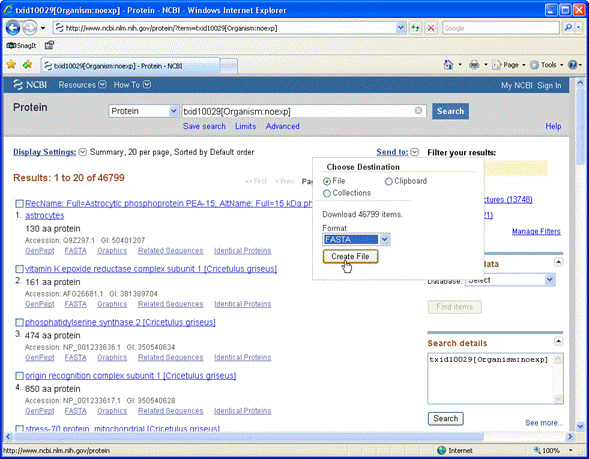Go back with the browser Back arrow
The height and width of the screenshot is (459, 589).
[12, 28]
